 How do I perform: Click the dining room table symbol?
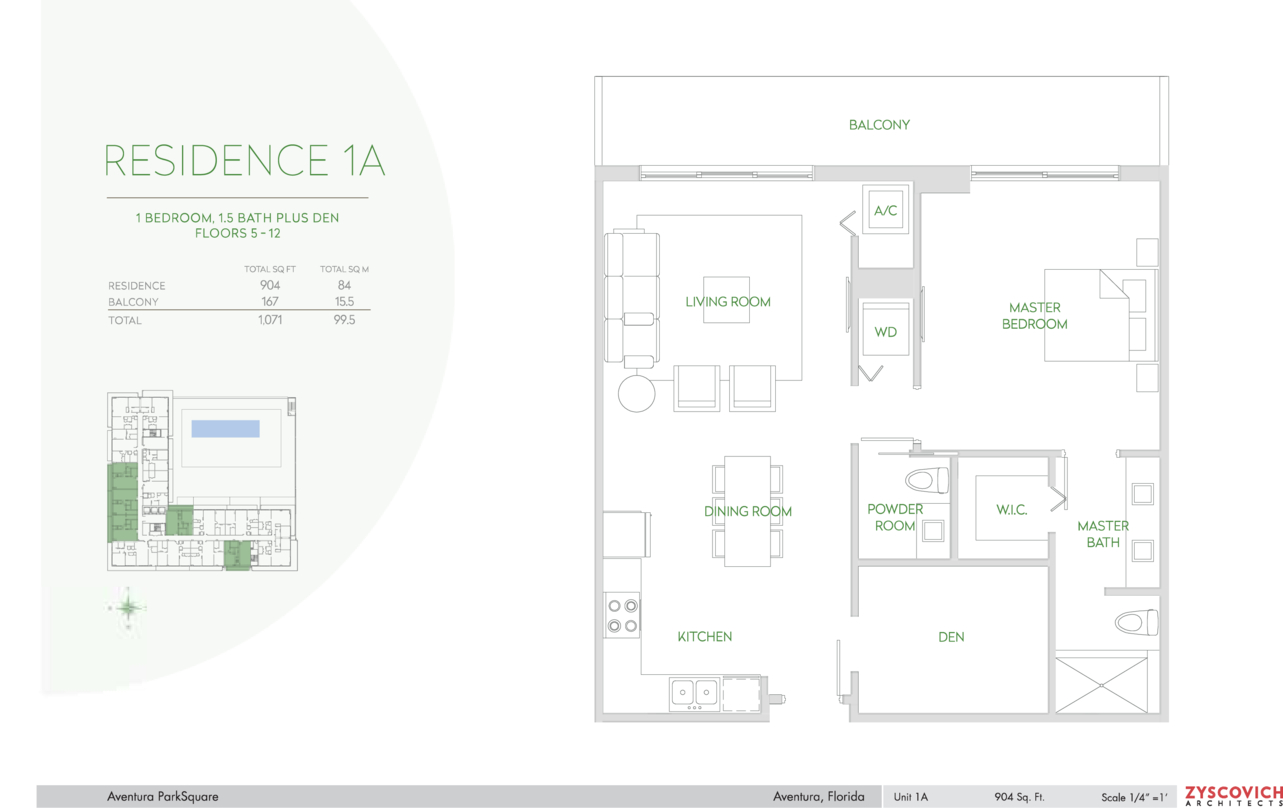pos(747,511)
